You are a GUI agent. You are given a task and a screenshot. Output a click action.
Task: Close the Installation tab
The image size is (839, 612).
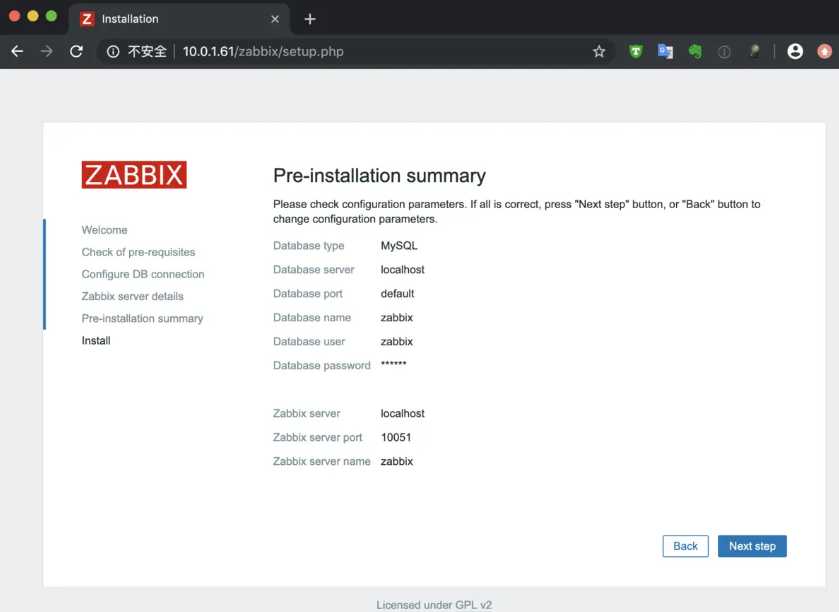[275, 19]
